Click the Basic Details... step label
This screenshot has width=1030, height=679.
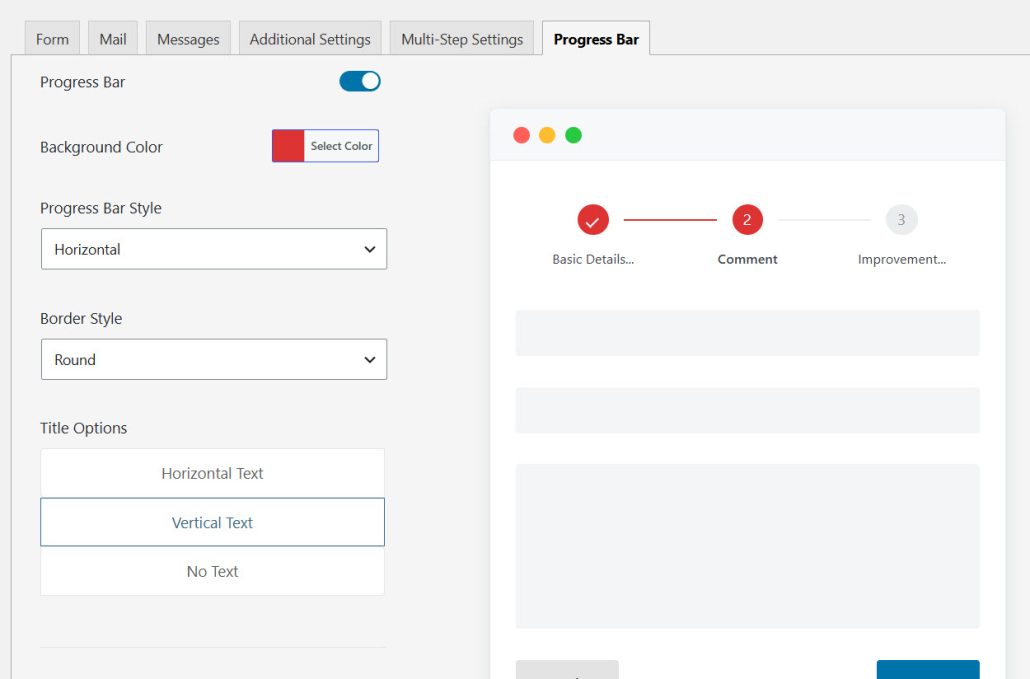pyautogui.click(x=593, y=259)
